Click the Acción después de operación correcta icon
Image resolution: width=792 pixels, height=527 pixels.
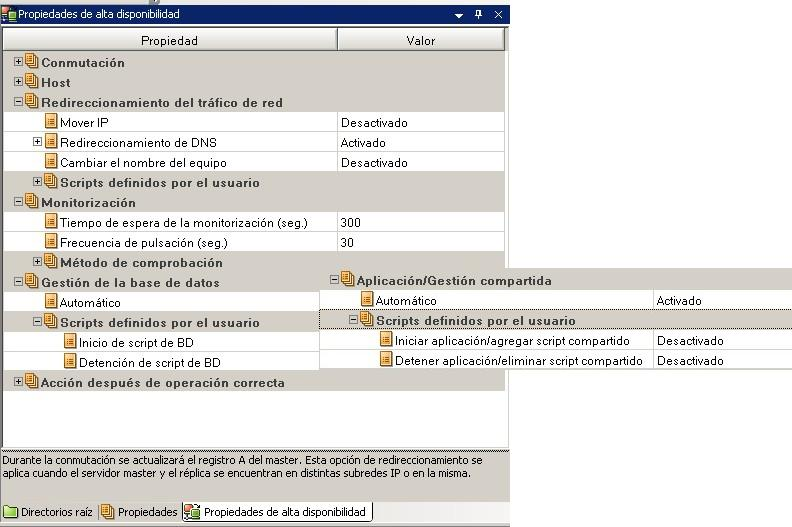[x=31, y=381]
